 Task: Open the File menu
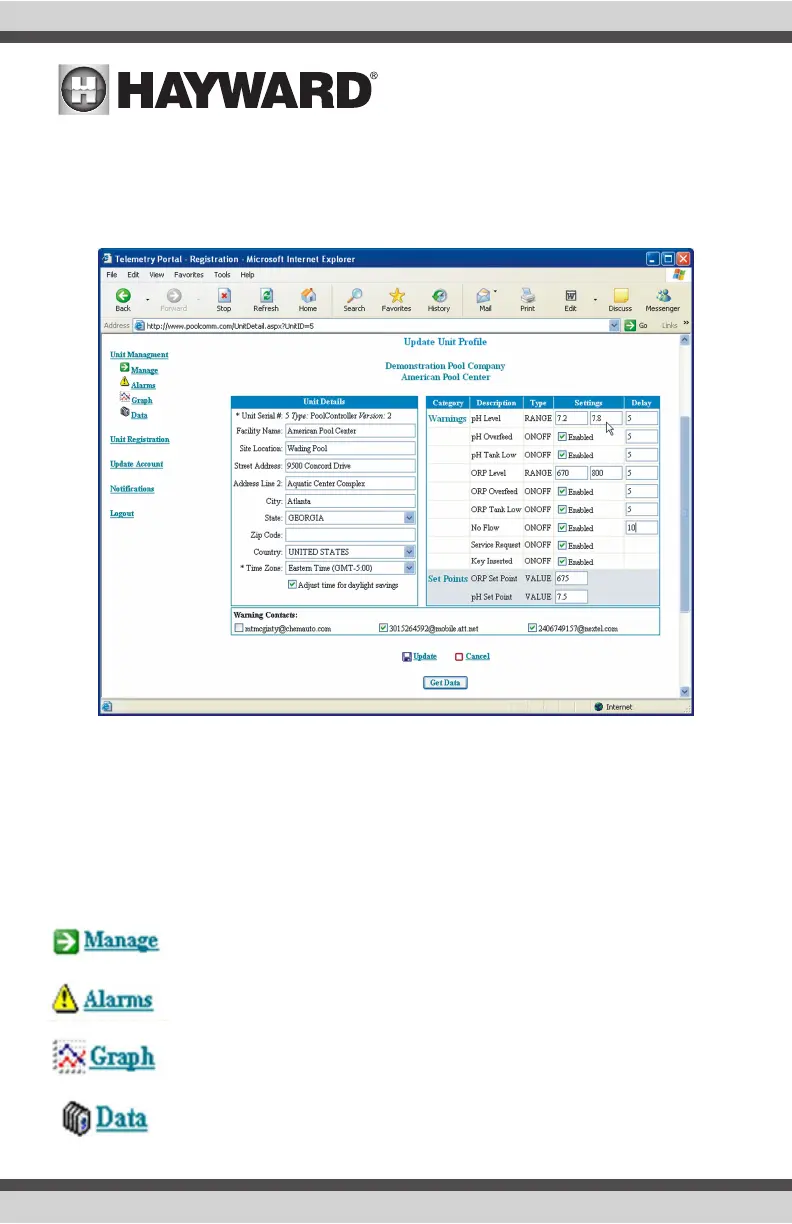pyautogui.click(x=110, y=274)
